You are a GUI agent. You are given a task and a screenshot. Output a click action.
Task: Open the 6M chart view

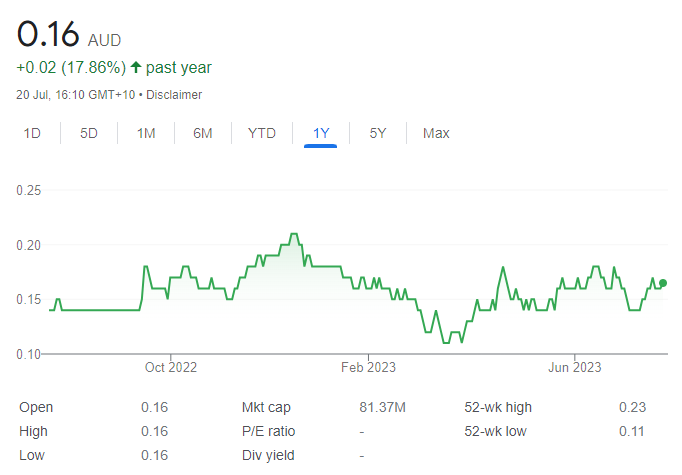[x=203, y=133]
